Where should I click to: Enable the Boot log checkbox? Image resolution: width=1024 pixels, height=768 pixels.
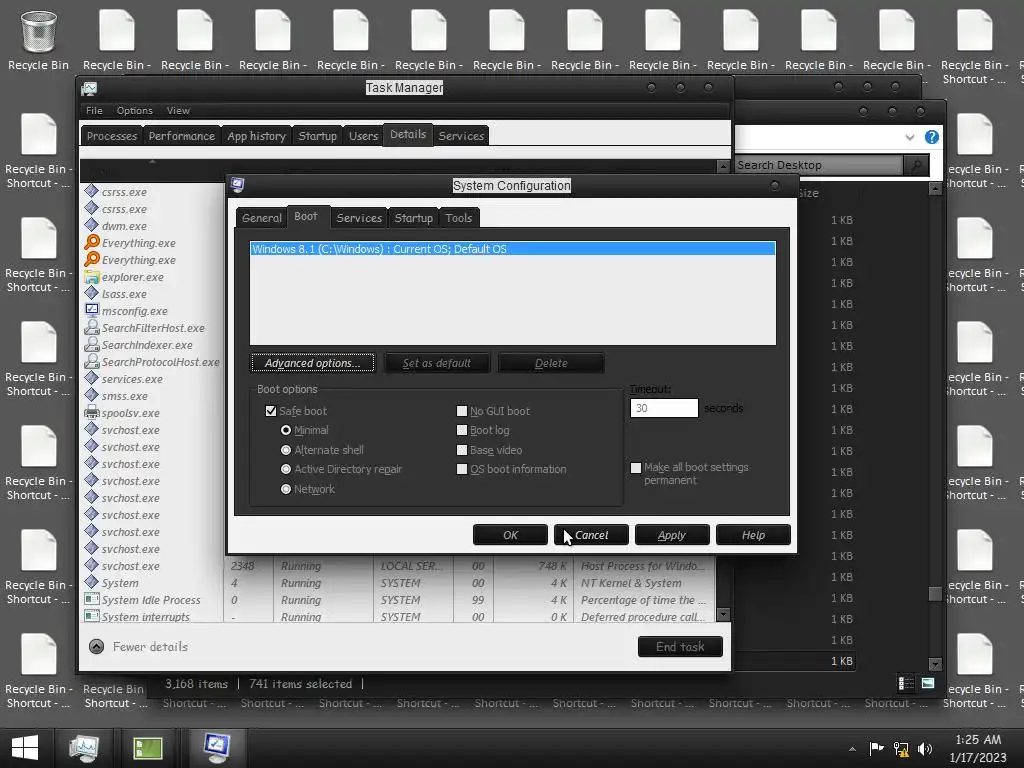(x=462, y=430)
